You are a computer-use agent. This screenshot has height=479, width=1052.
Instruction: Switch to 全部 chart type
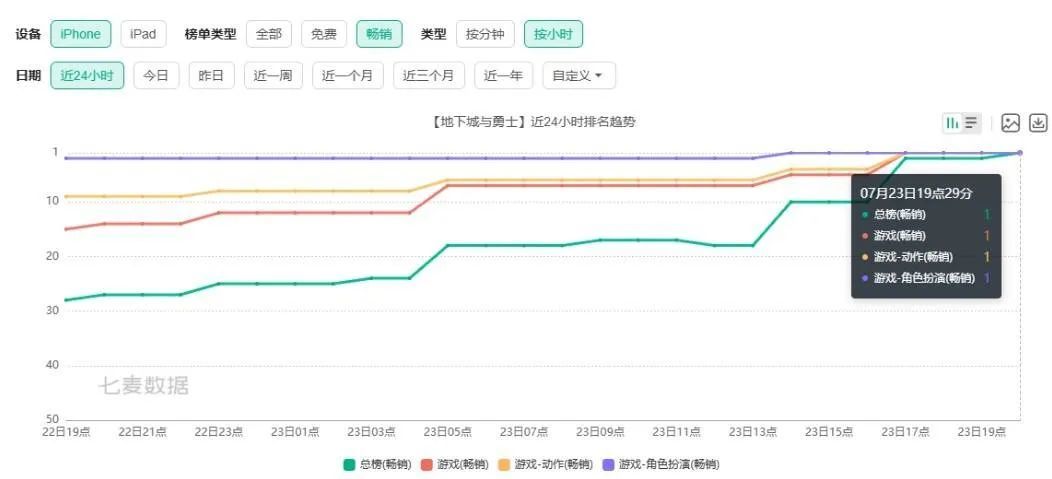point(269,34)
